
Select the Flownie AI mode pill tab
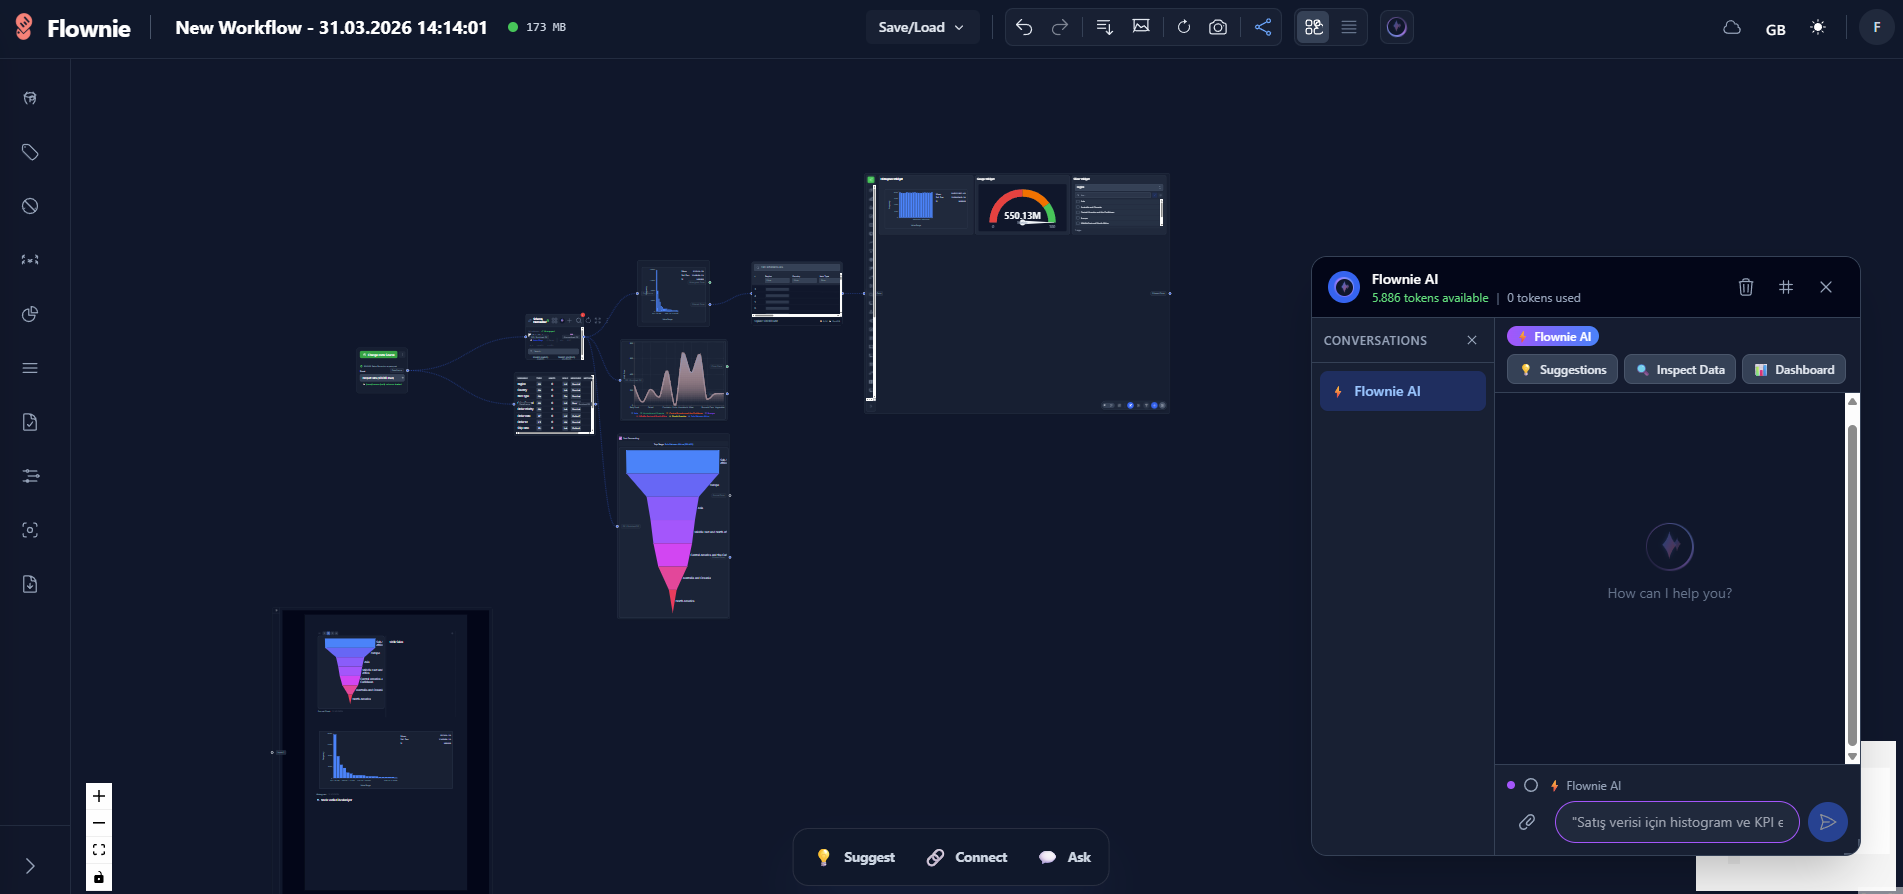(x=1553, y=336)
